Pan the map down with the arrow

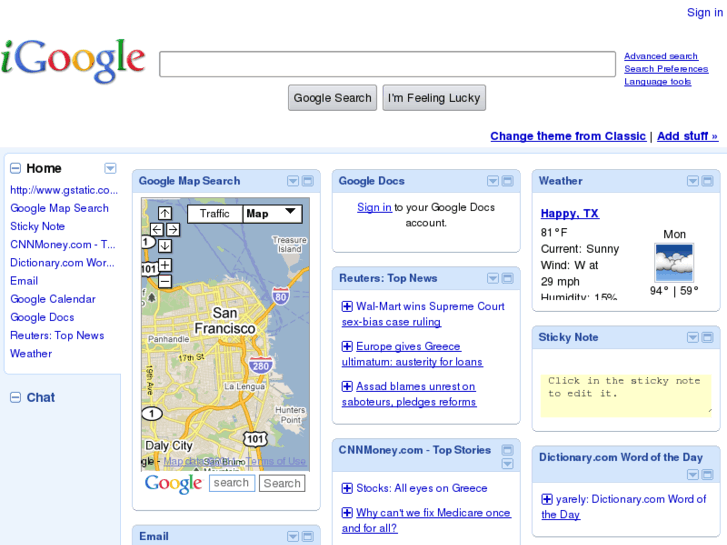(x=165, y=246)
